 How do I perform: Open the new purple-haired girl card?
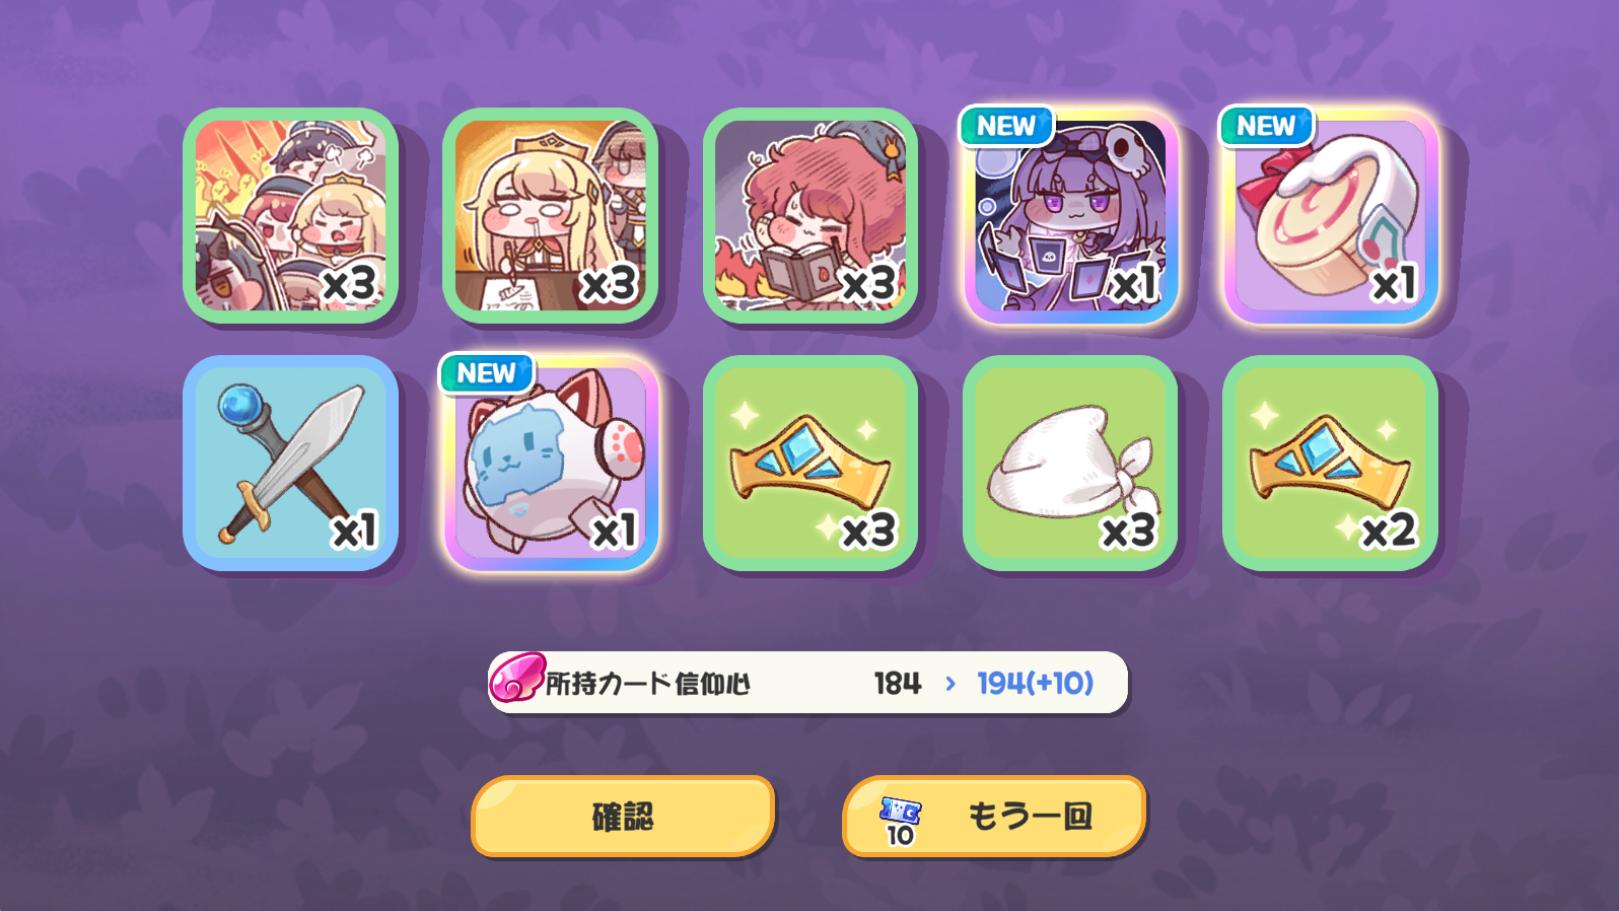(x=1070, y=215)
